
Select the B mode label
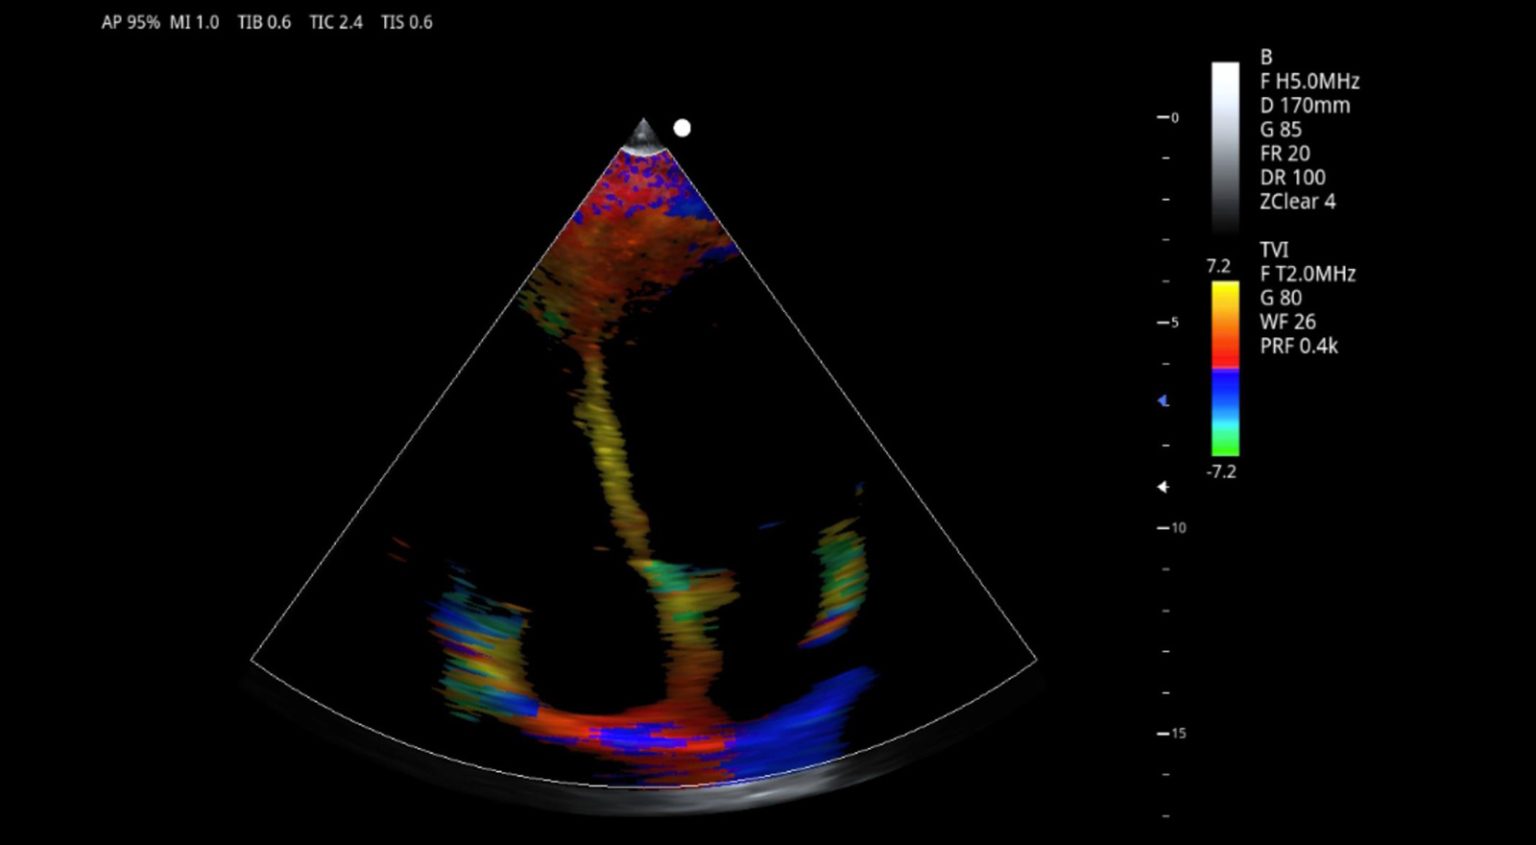(1266, 58)
